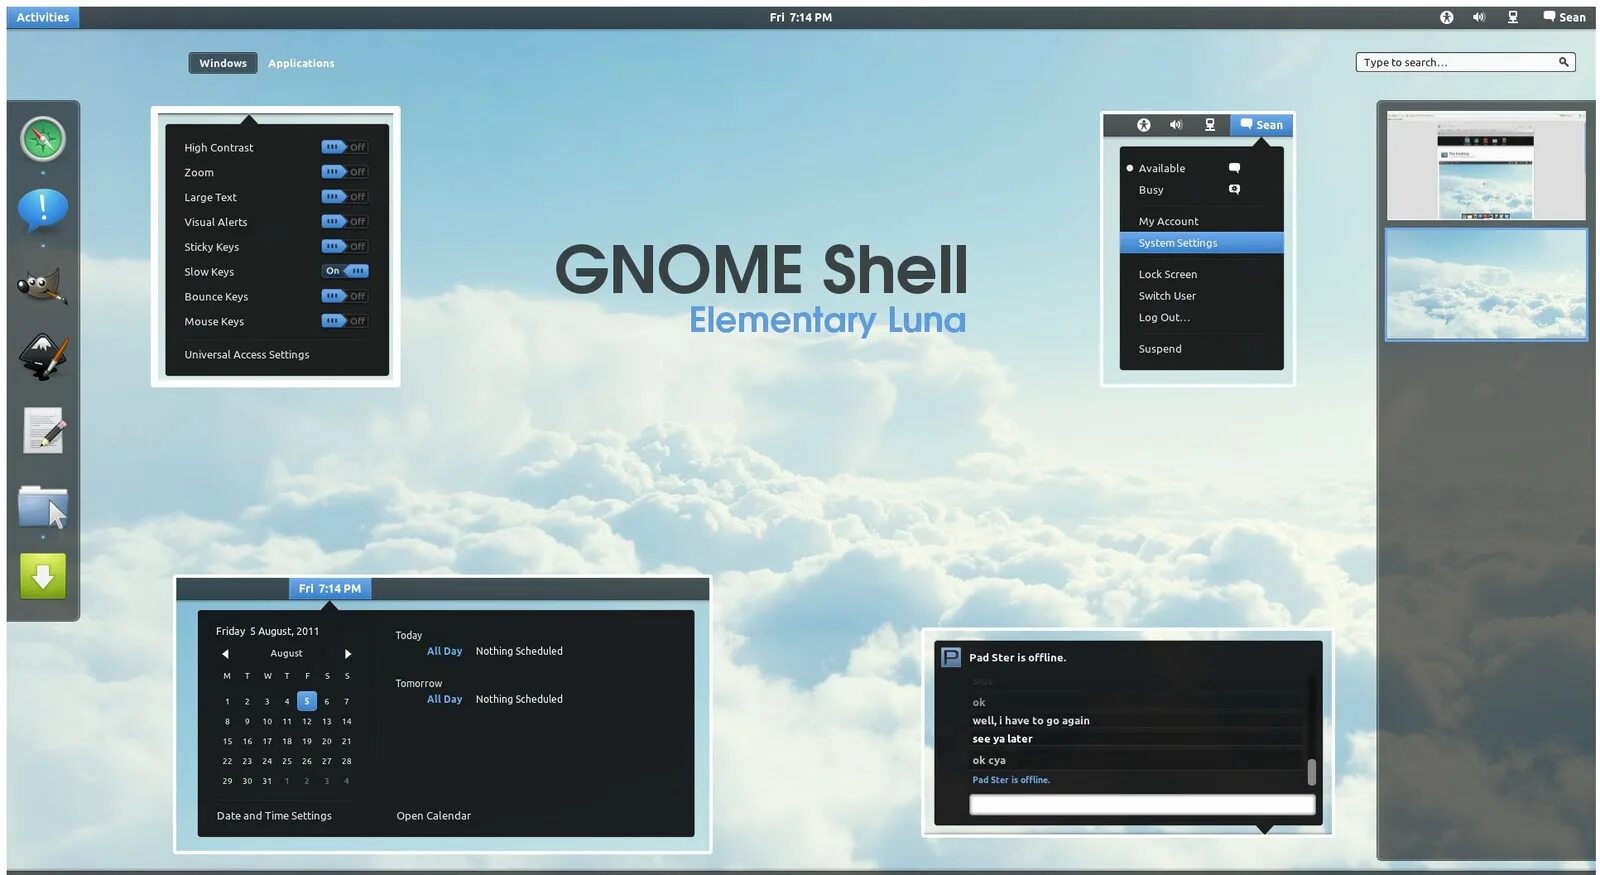Open the file manager folder icon
The image size is (1600, 875).
click(x=43, y=506)
